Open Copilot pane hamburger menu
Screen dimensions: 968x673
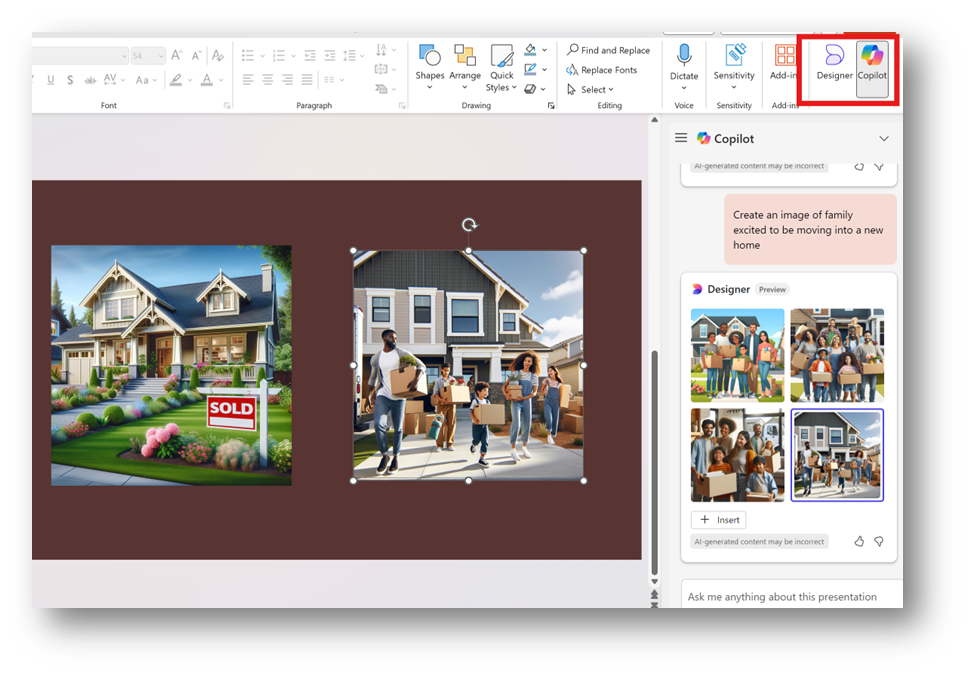(x=681, y=138)
